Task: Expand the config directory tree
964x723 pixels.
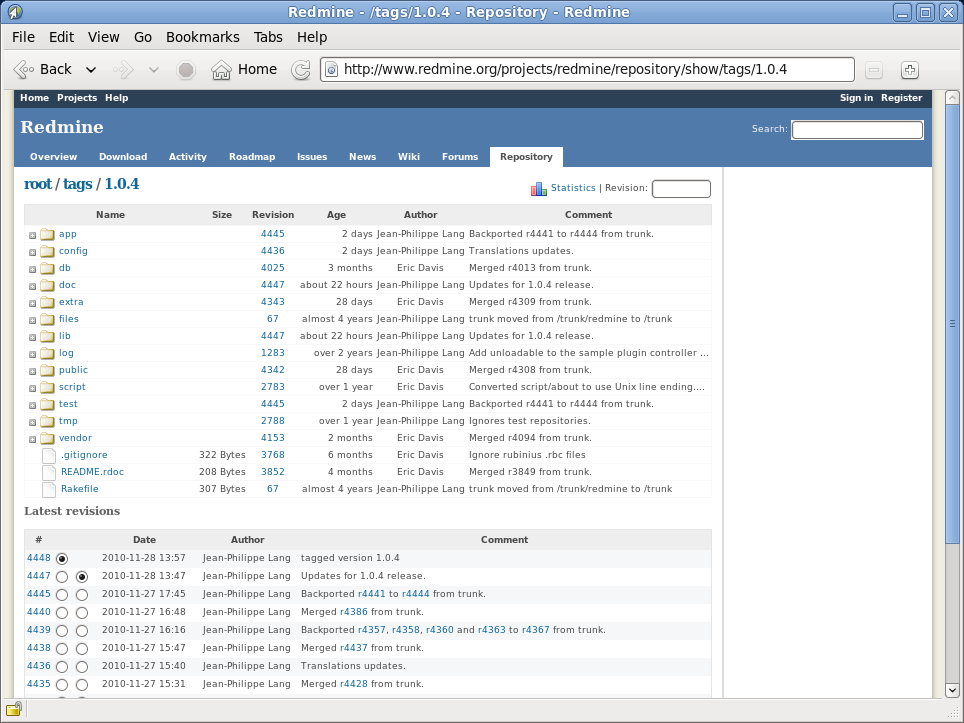Action: coord(33,252)
